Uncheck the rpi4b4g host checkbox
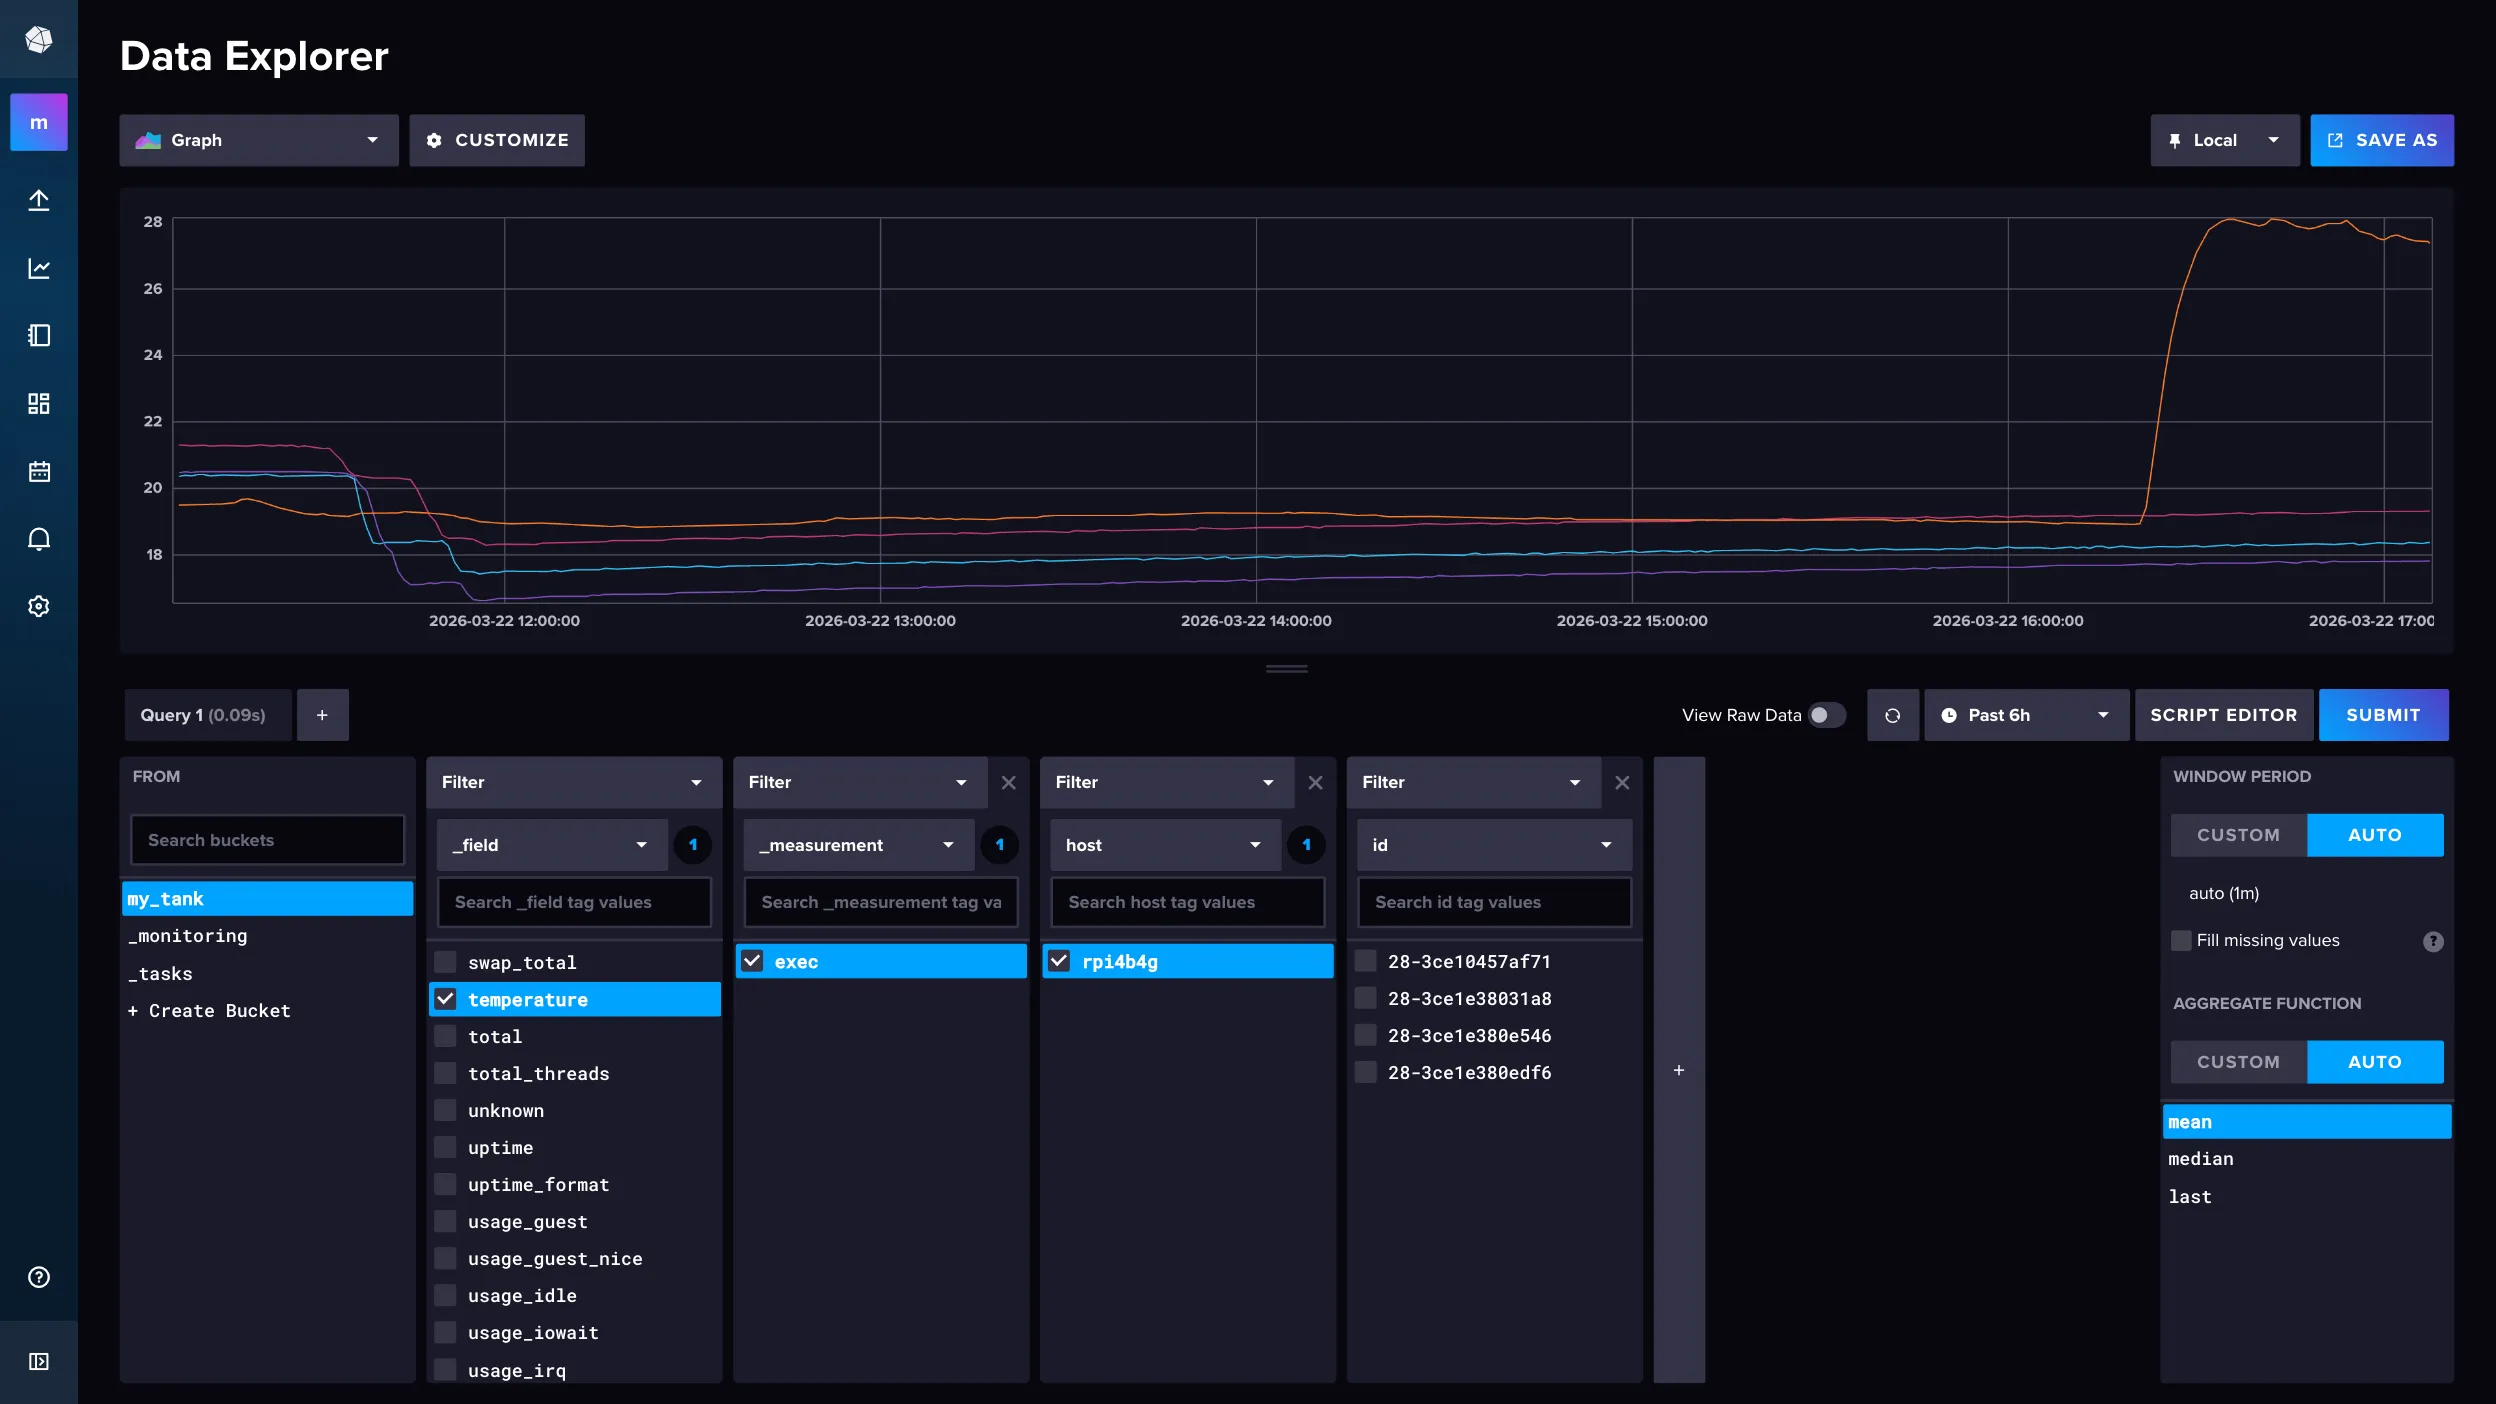 [1059, 961]
